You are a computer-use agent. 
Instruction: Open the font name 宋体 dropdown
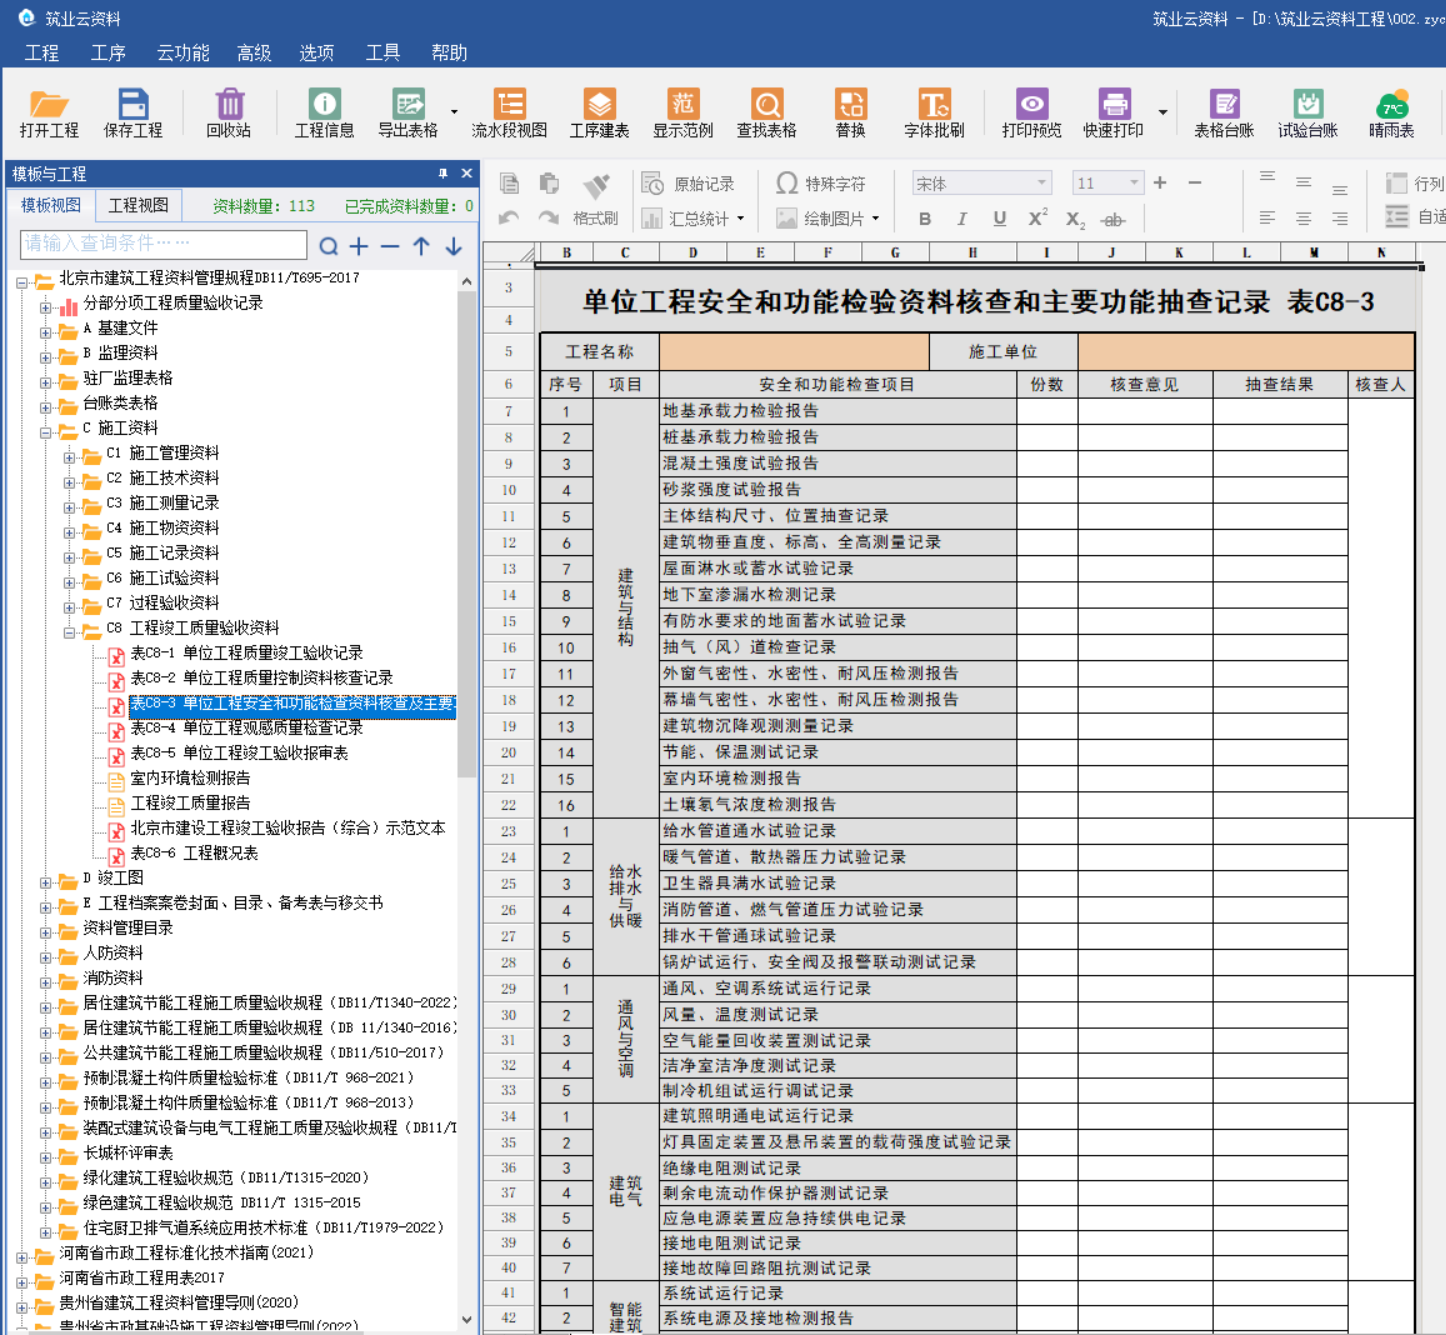click(1042, 183)
